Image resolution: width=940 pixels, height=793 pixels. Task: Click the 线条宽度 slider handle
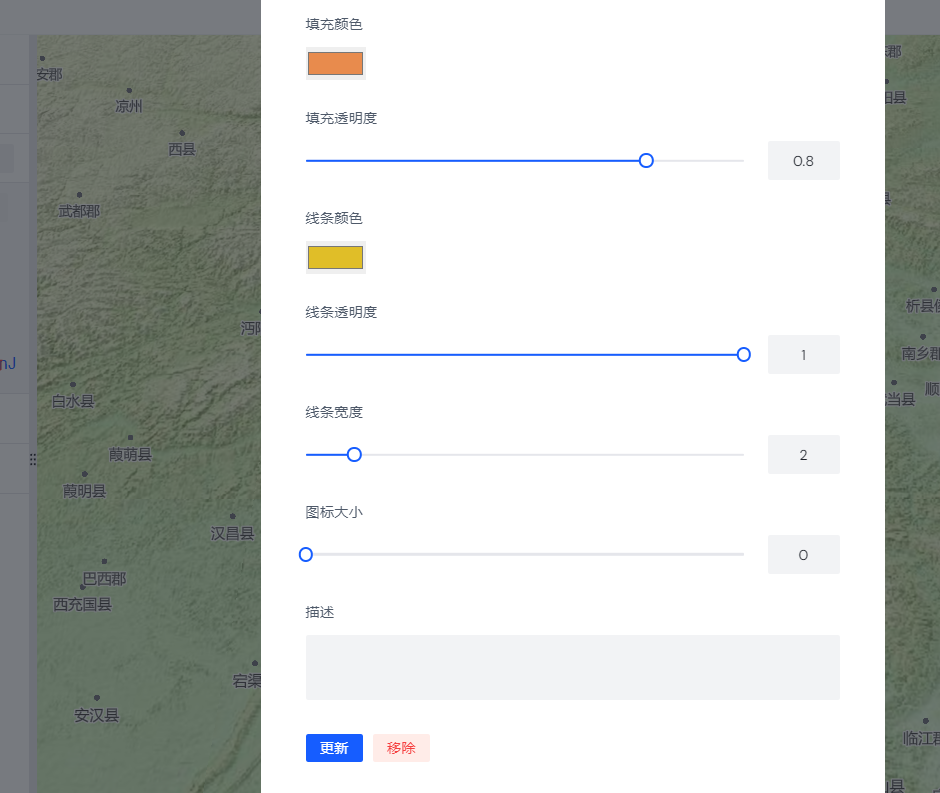[x=354, y=454]
